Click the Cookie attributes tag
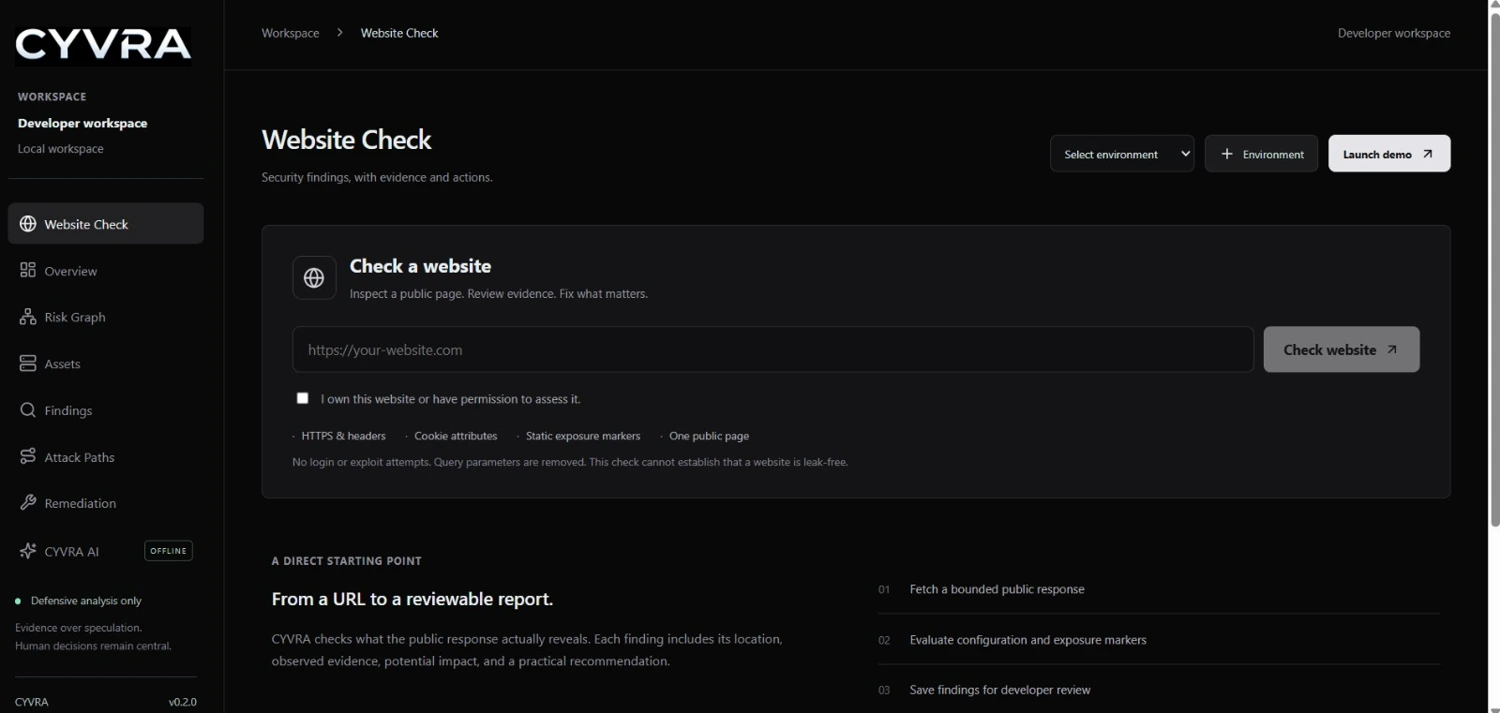1500x713 pixels. point(456,436)
